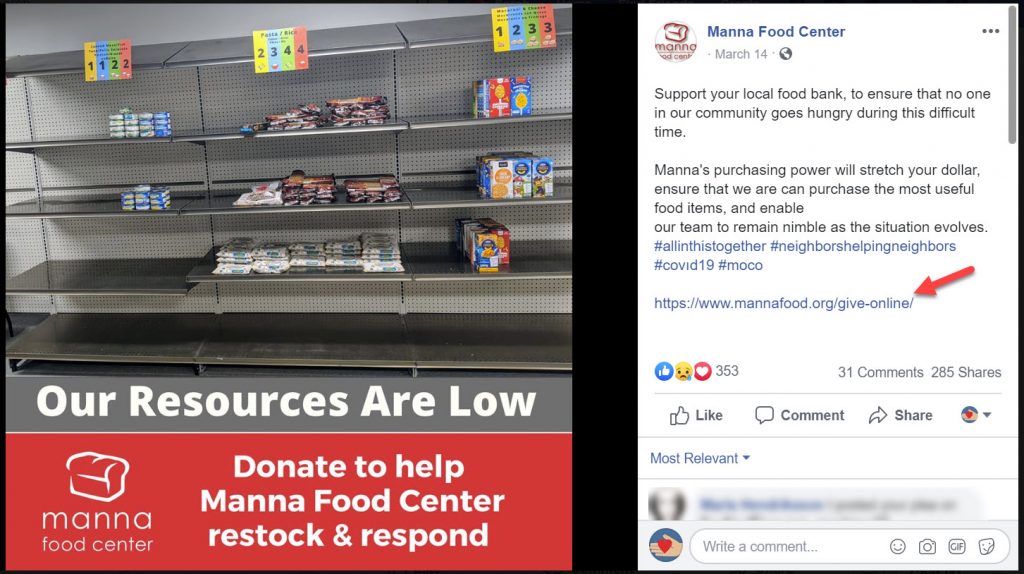Post a GIF in the comment
Viewport: 1024px width, 574px height.
point(957,547)
